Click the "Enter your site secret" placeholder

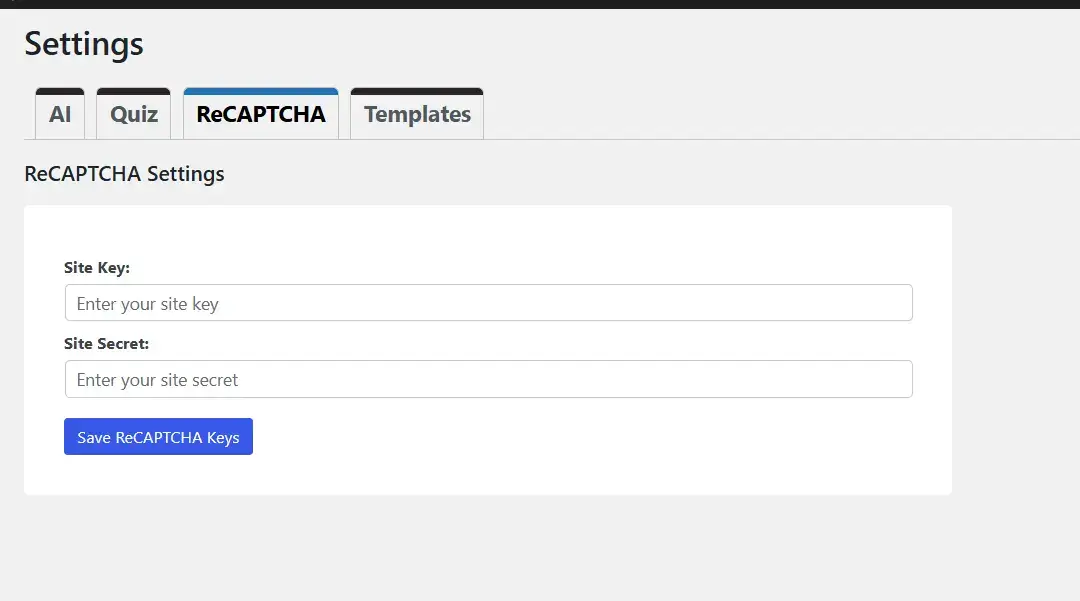click(x=158, y=380)
